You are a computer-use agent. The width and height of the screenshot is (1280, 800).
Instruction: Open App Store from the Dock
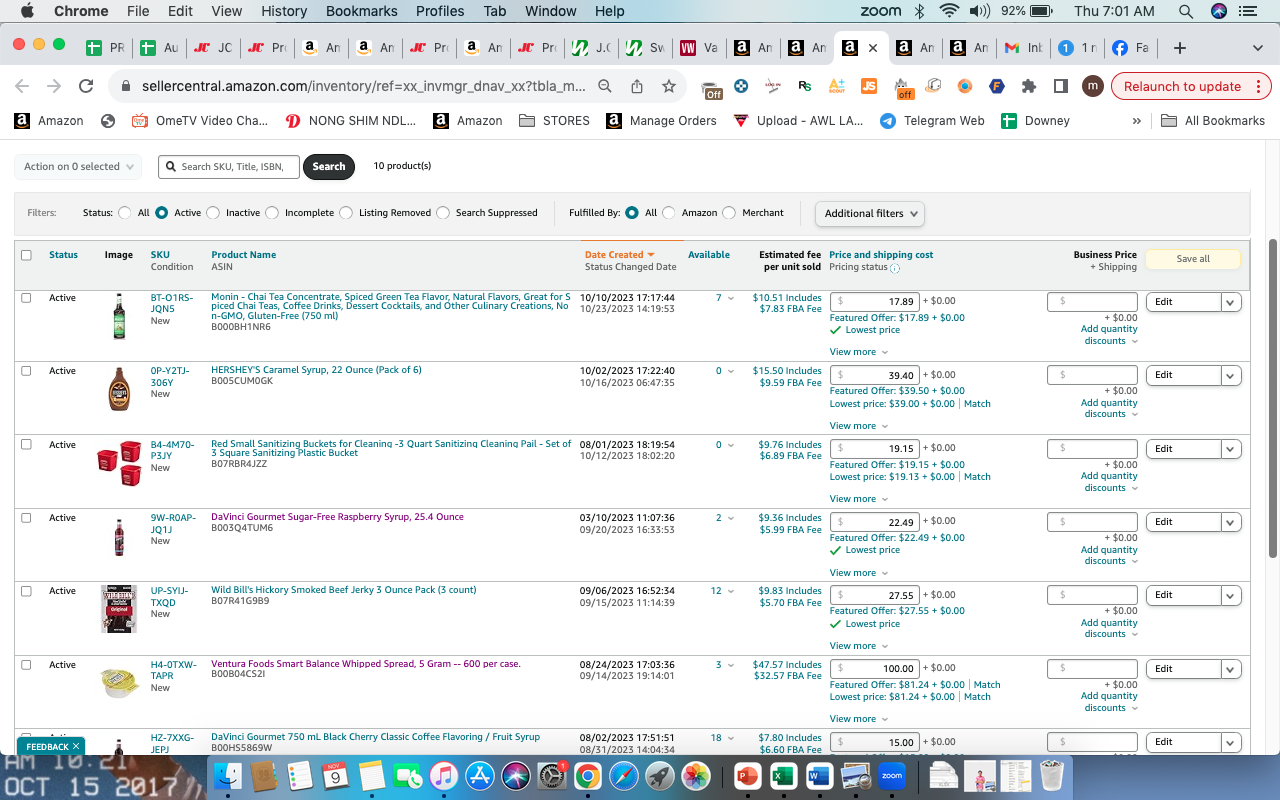[x=481, y=775]
